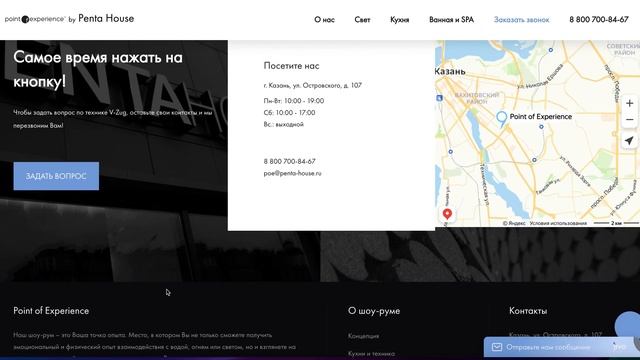The width and height of the screenshot is (640, 360).
Task: Click the poe@penta-house.ru email link
Action: click(x=292, y=173)
